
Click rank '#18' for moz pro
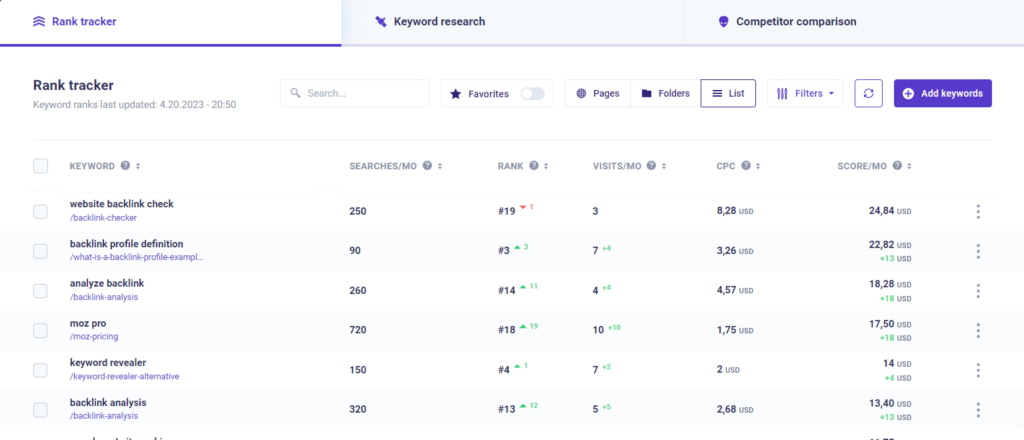(506, 330)
